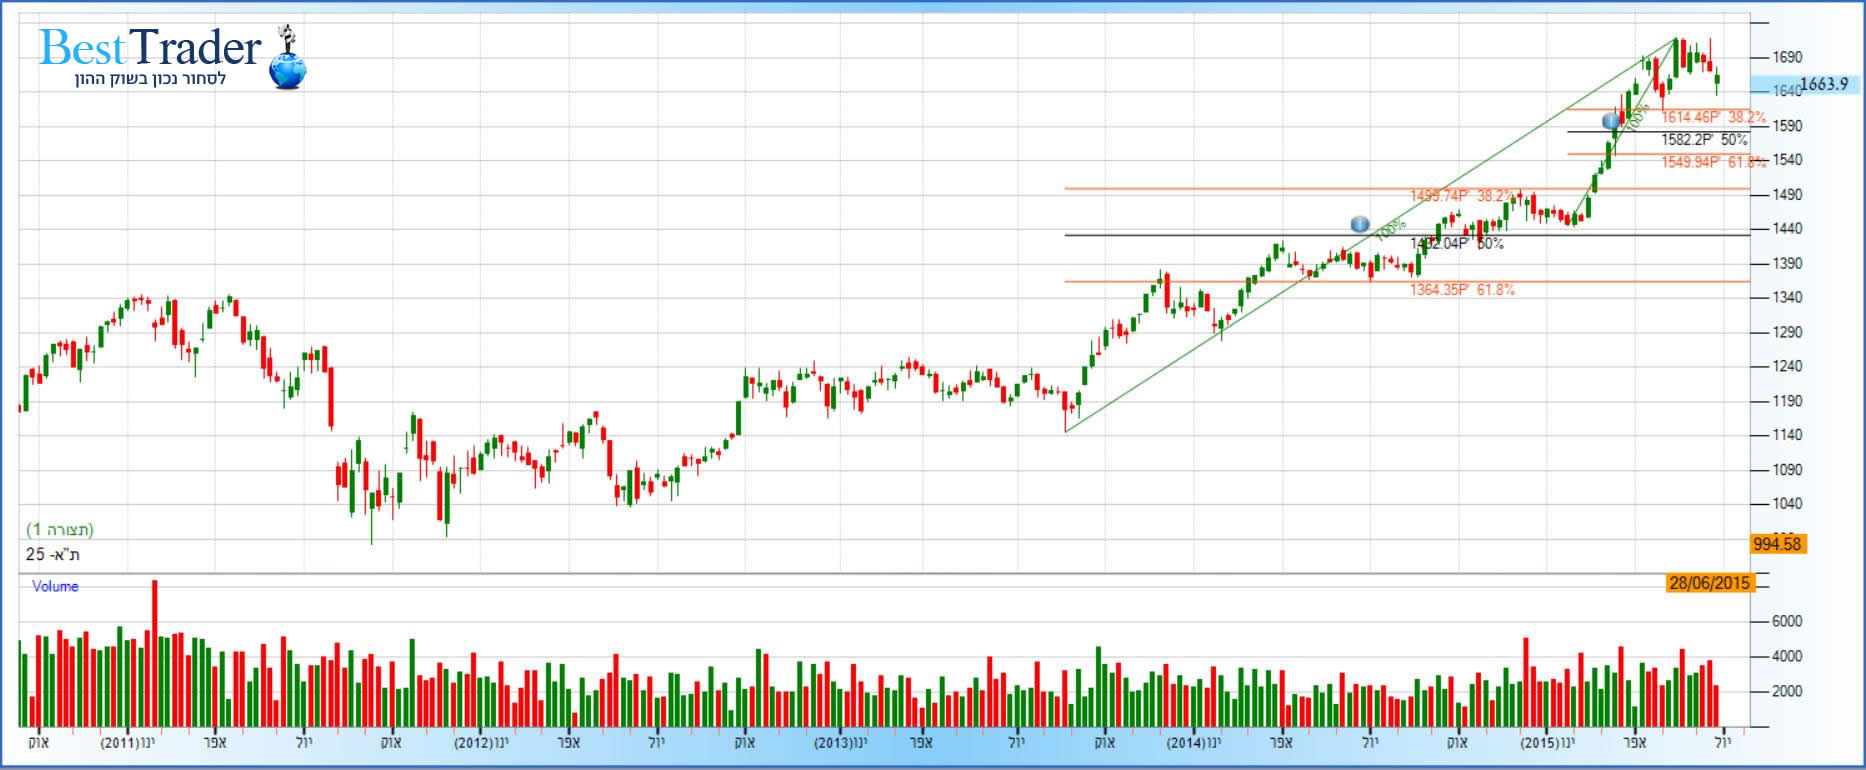The width and height of the screenshot is (1866, 770).
Task: Select the 1499.74P 38.2% Fibonacci level label
Action: (1462, 196)
